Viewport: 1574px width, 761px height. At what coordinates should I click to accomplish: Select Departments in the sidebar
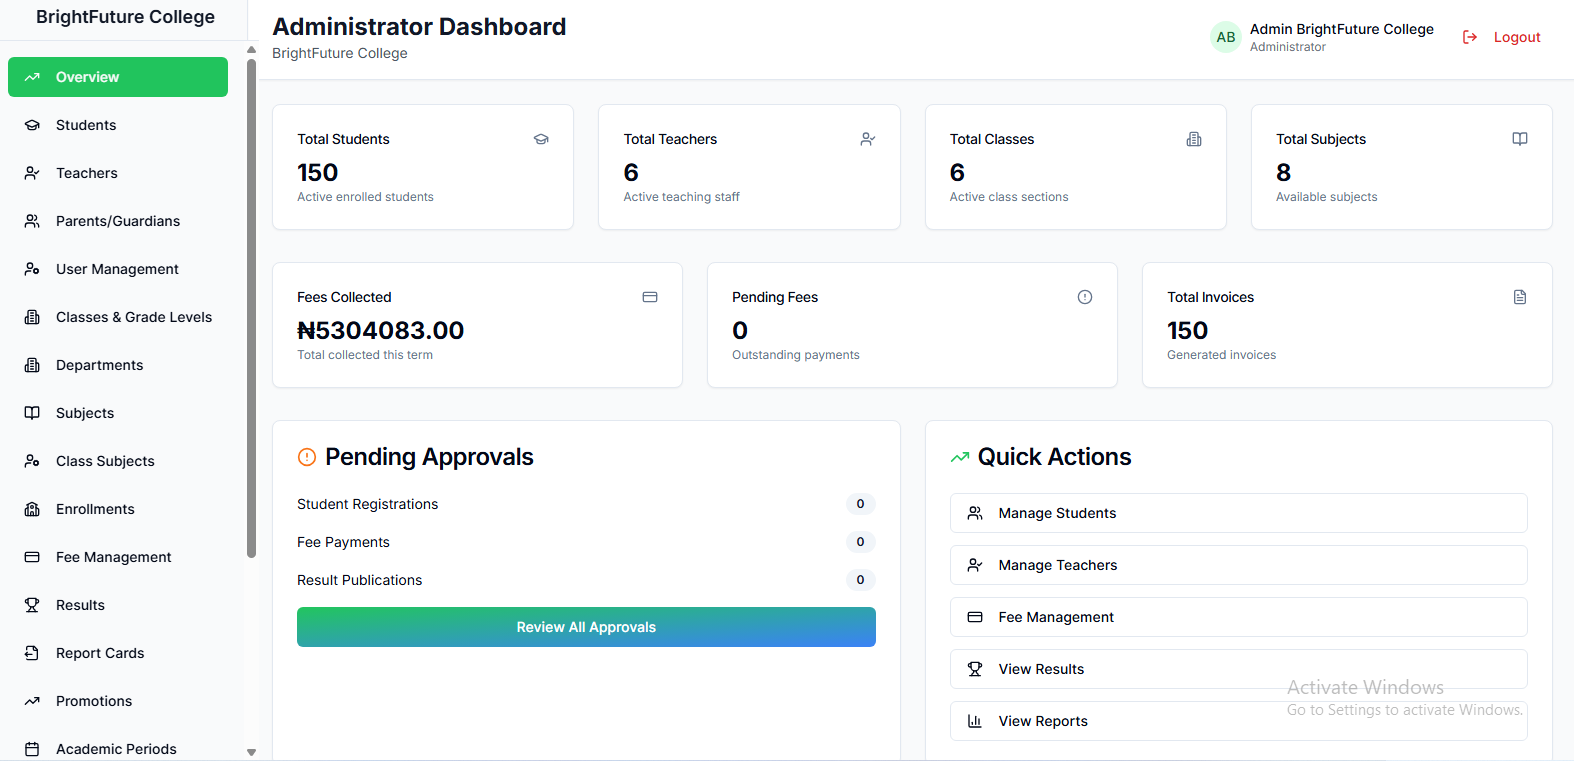tap(118, 365)
